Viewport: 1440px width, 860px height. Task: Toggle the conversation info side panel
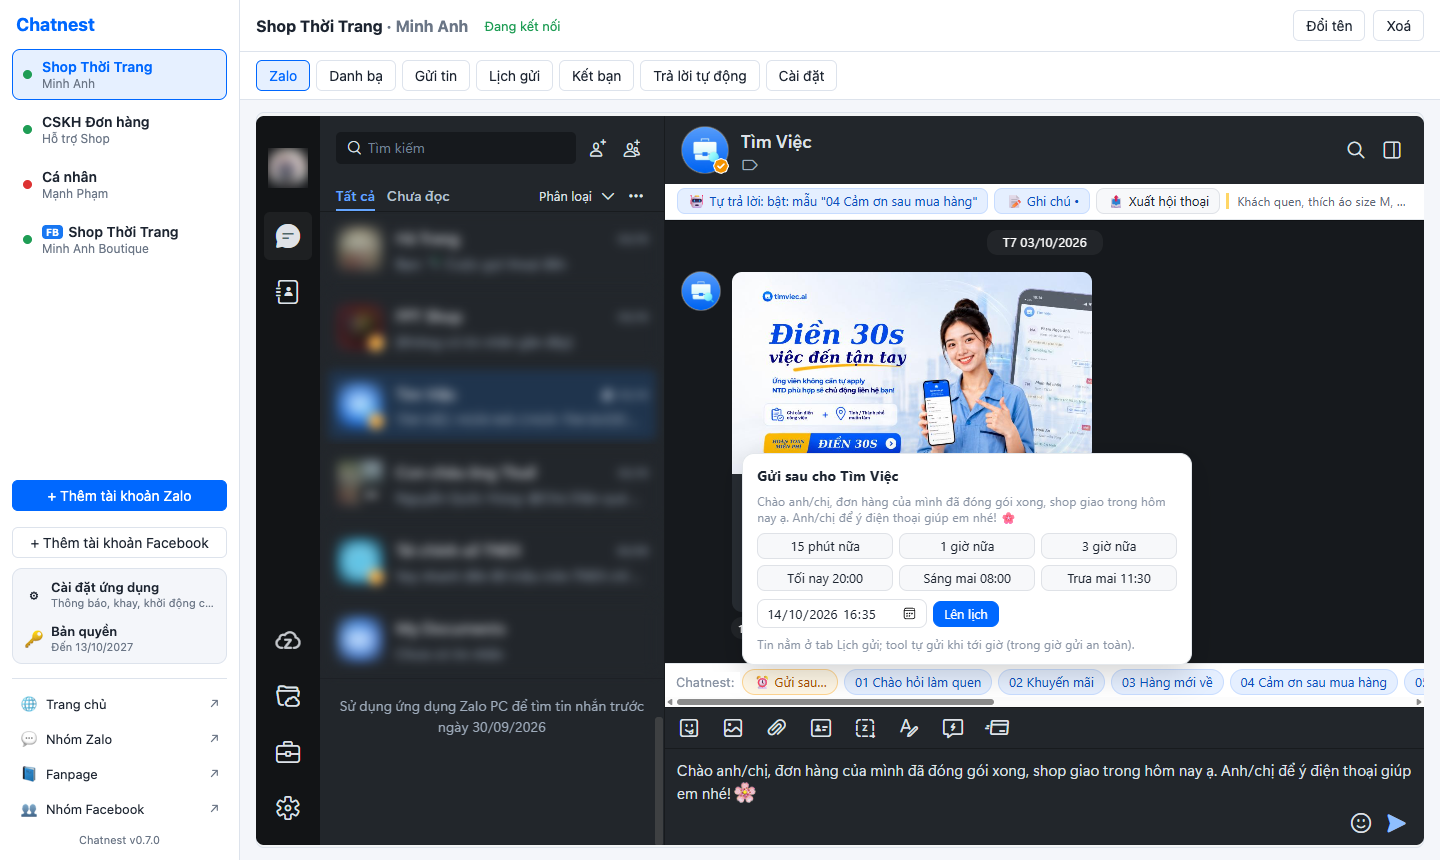click(1392, 150)
